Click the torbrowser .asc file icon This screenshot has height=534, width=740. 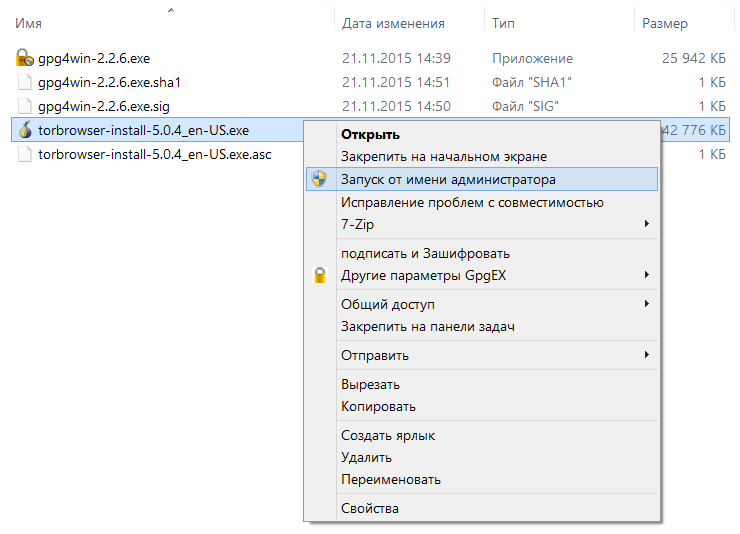pyautogui.click(x=25, y=154)
